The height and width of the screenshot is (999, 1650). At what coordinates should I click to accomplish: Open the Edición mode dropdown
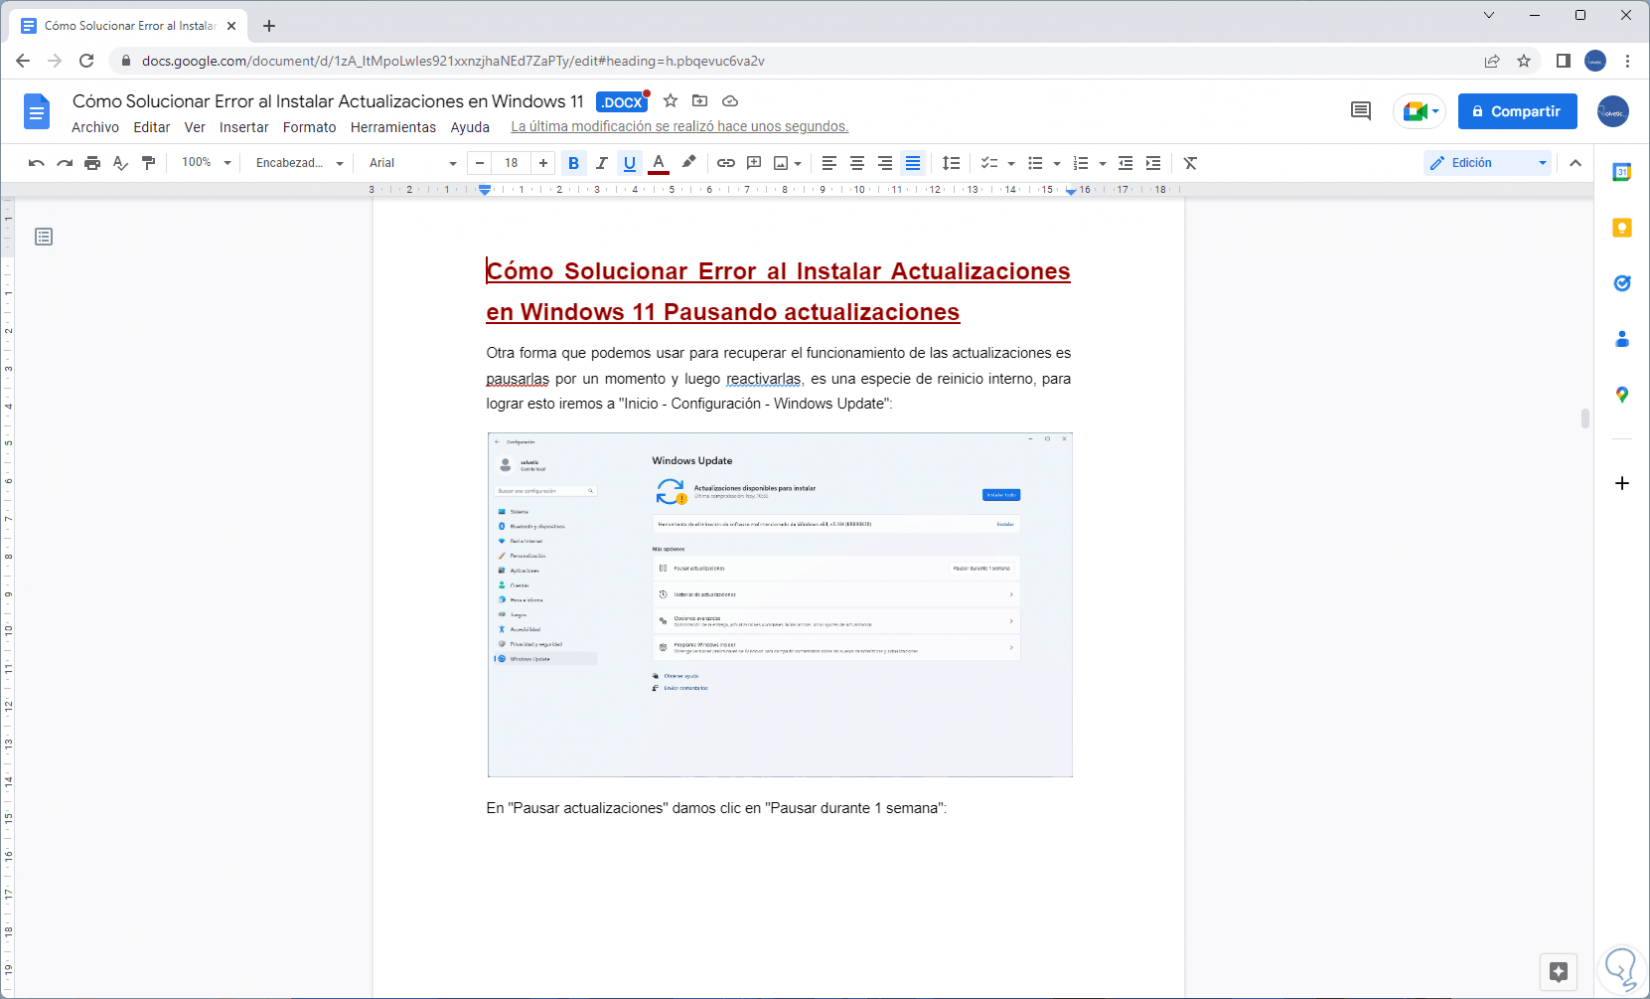[1488, 163]
